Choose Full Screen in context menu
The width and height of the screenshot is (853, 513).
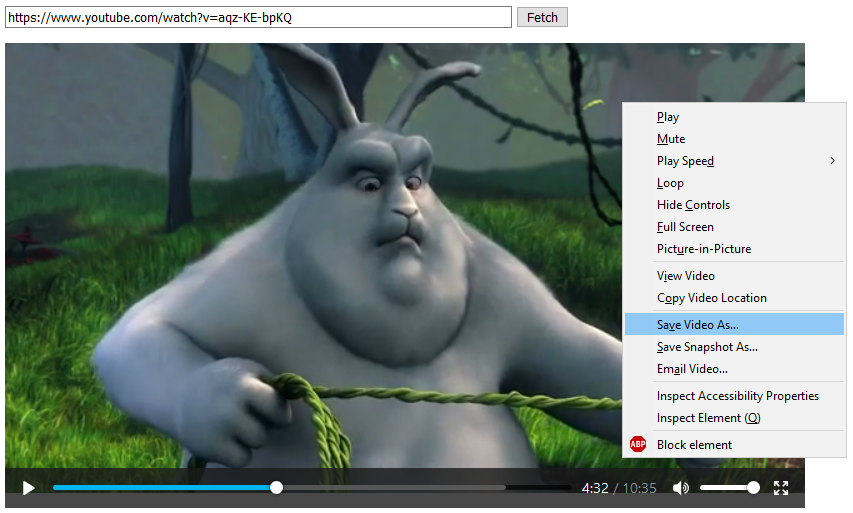coord(734,227)
